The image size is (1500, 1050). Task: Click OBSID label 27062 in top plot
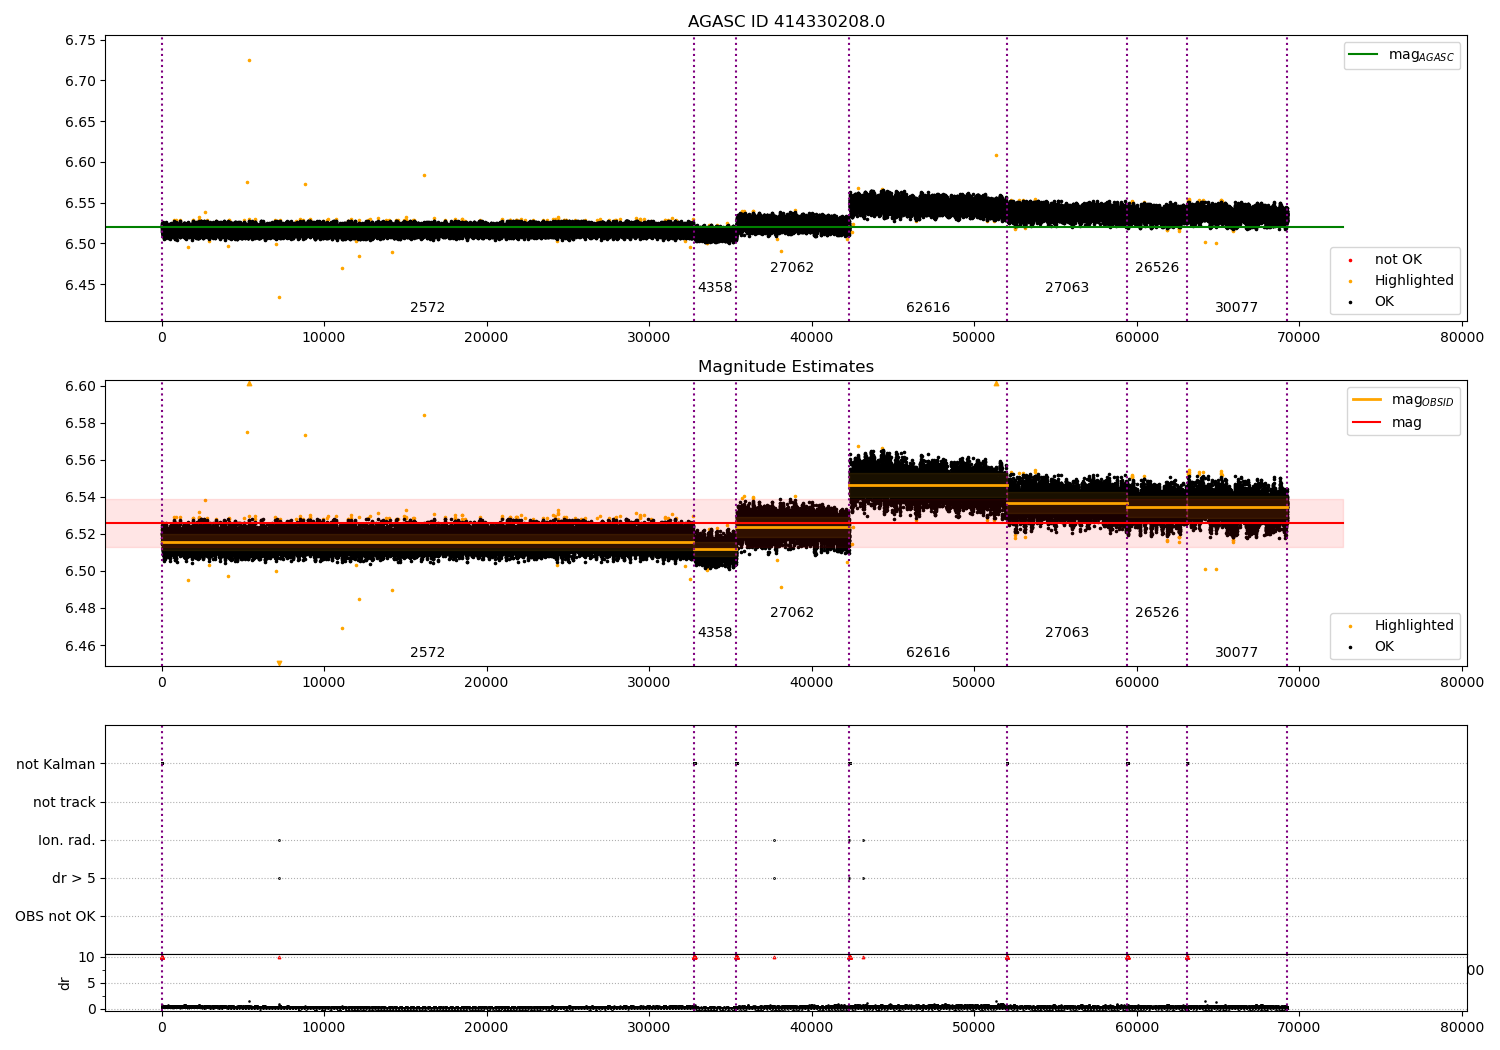[x=792, y=268]
